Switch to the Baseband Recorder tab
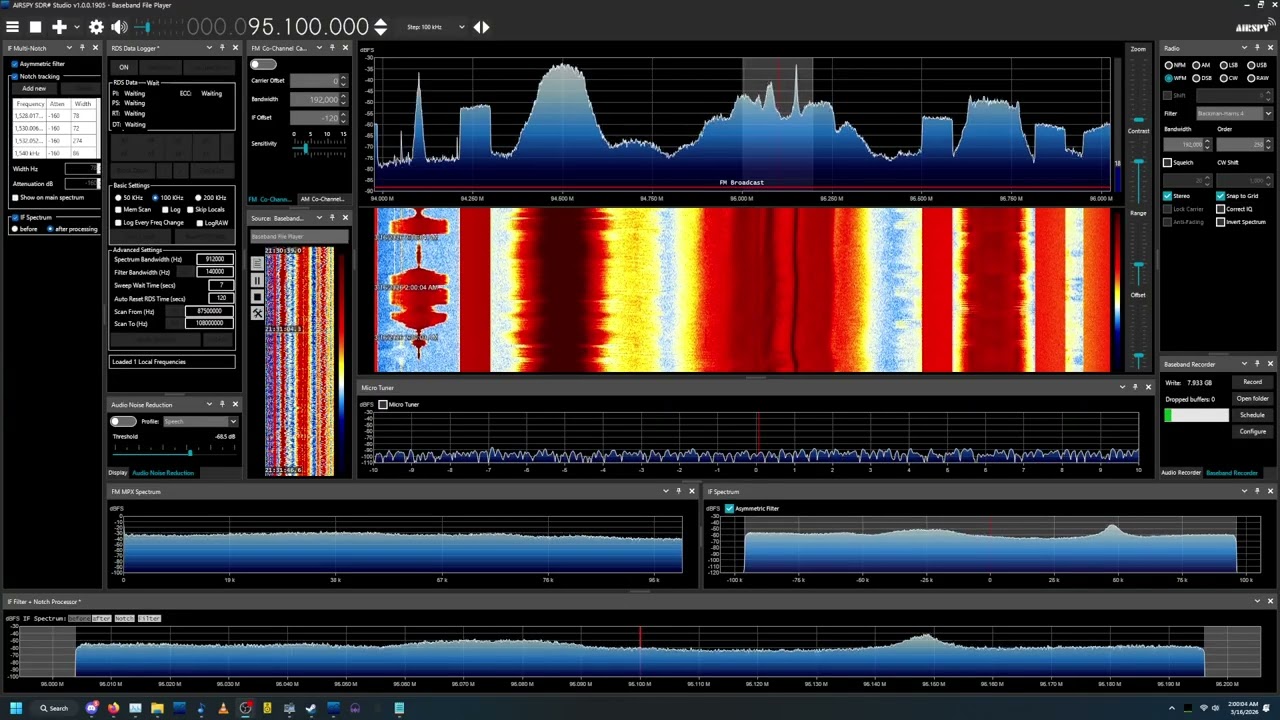The image size is (1280, 720). point(1232,472)
